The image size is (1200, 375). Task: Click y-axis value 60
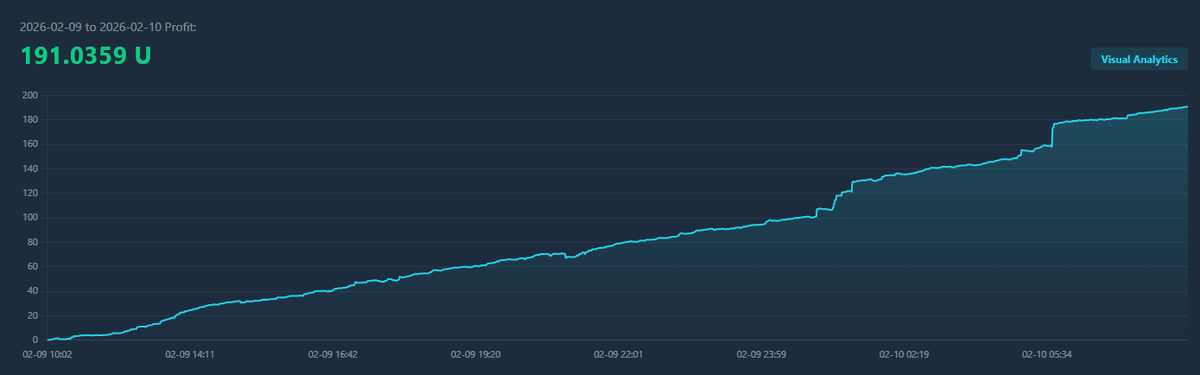click(32, 267)
